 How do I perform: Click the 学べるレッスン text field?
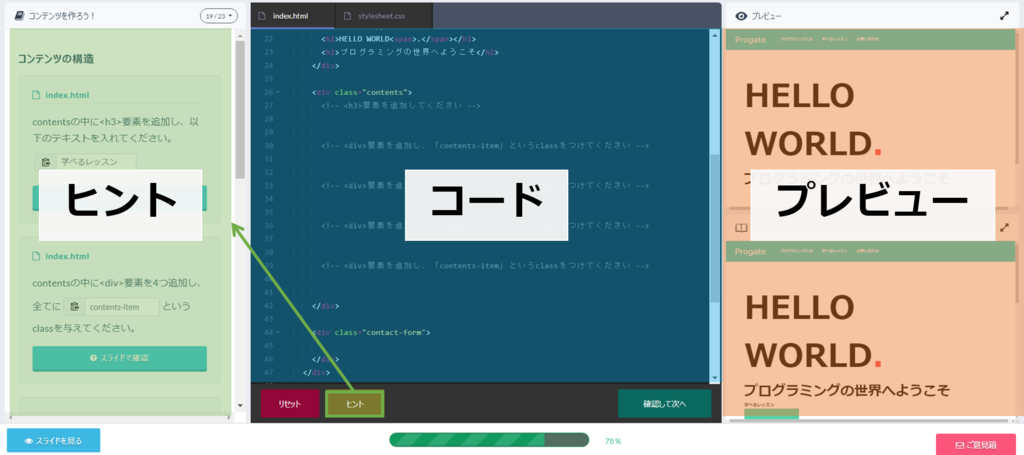point(96,162)
